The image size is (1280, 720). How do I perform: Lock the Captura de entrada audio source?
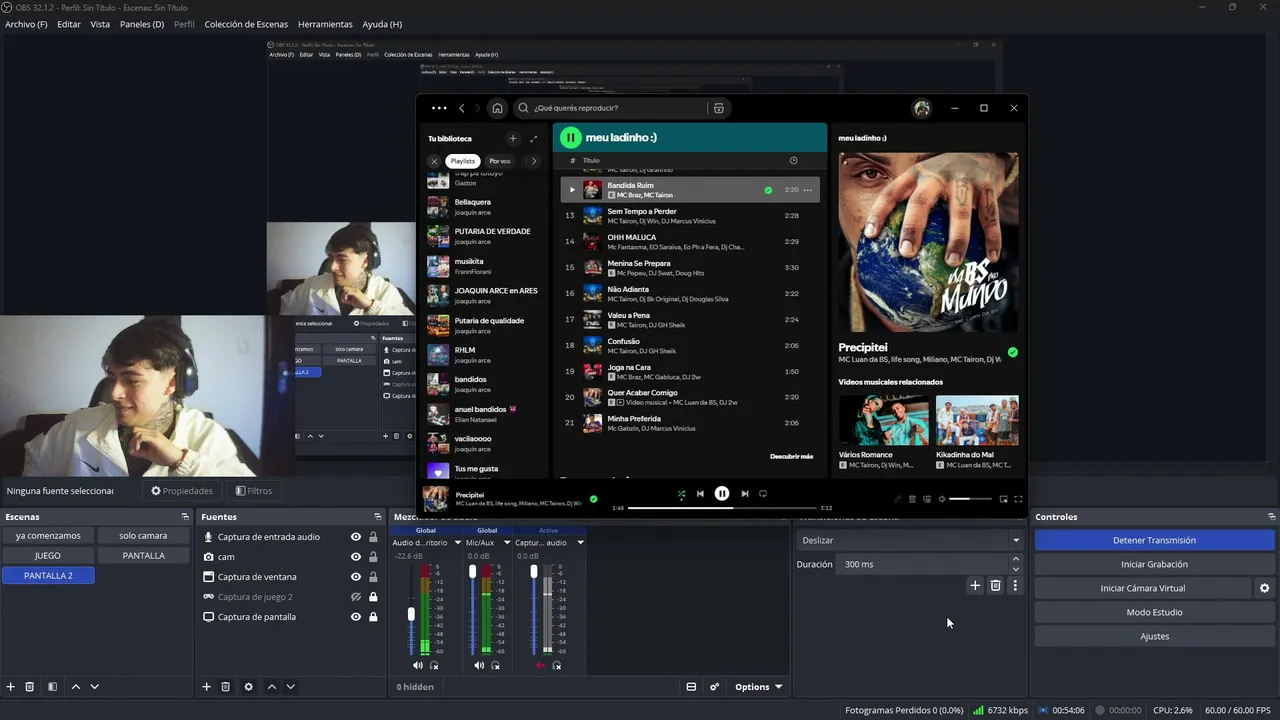point(373,537)
